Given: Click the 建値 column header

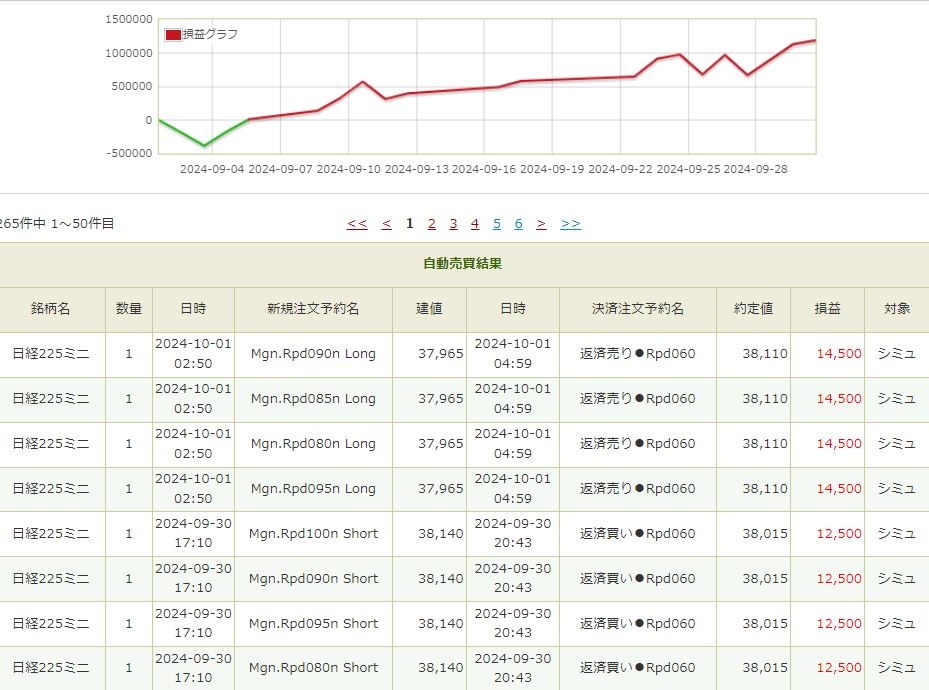Looking at the screenshot, I should [429, 309].
